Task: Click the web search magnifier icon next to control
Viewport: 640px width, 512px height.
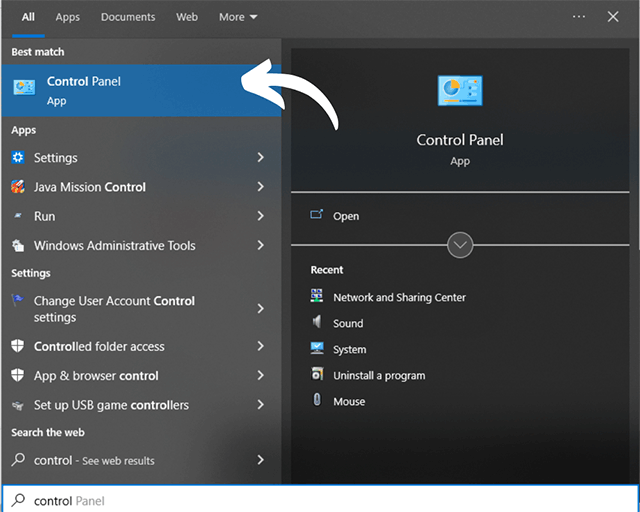Action: point(18,460)
